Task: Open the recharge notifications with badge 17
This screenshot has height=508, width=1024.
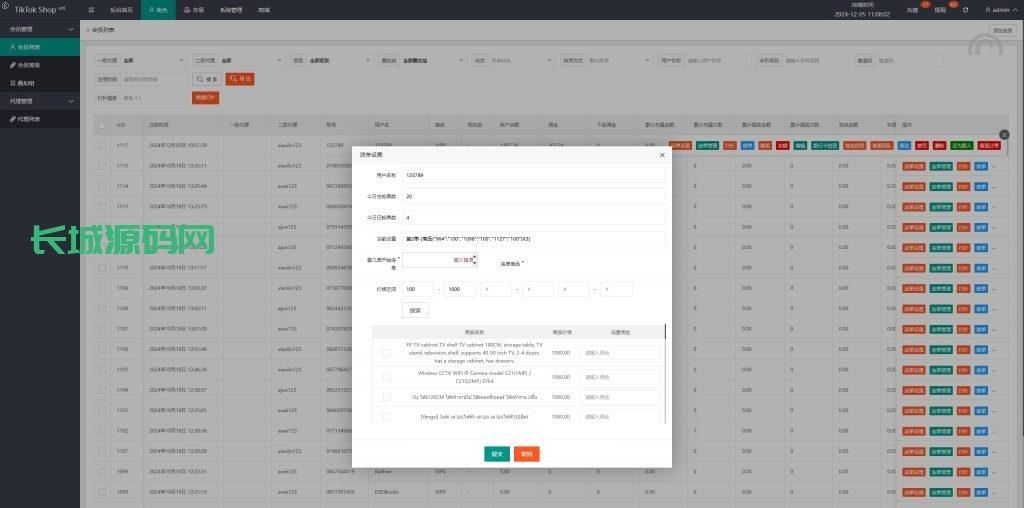Action: (x=912, y=10)
